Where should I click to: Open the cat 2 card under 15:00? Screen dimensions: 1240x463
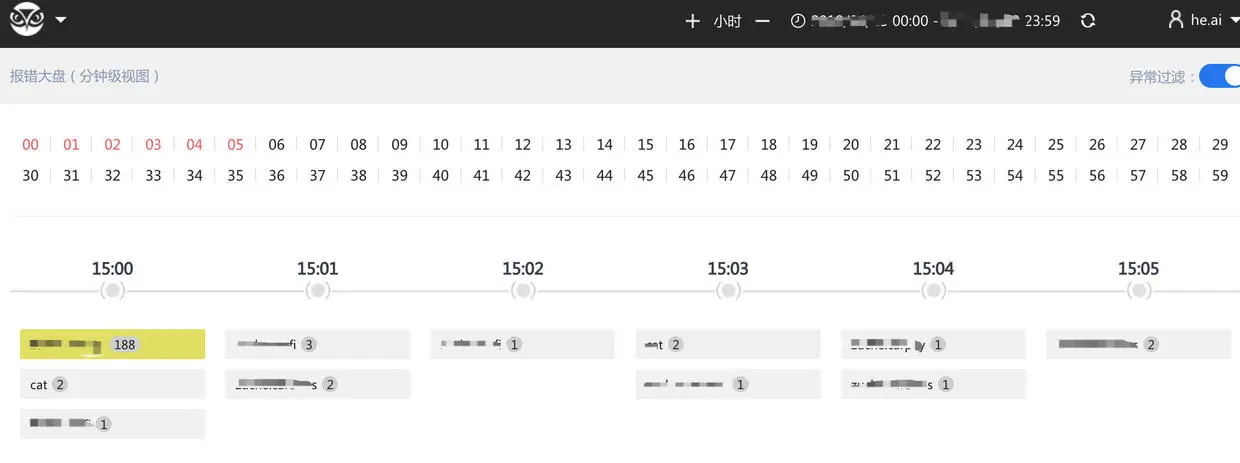point(113,384)
